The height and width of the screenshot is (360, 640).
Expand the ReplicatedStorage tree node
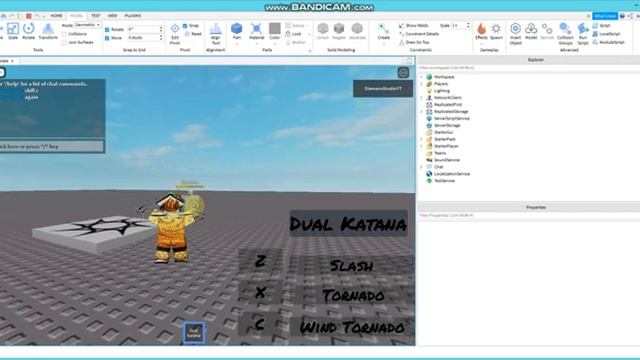422,111
